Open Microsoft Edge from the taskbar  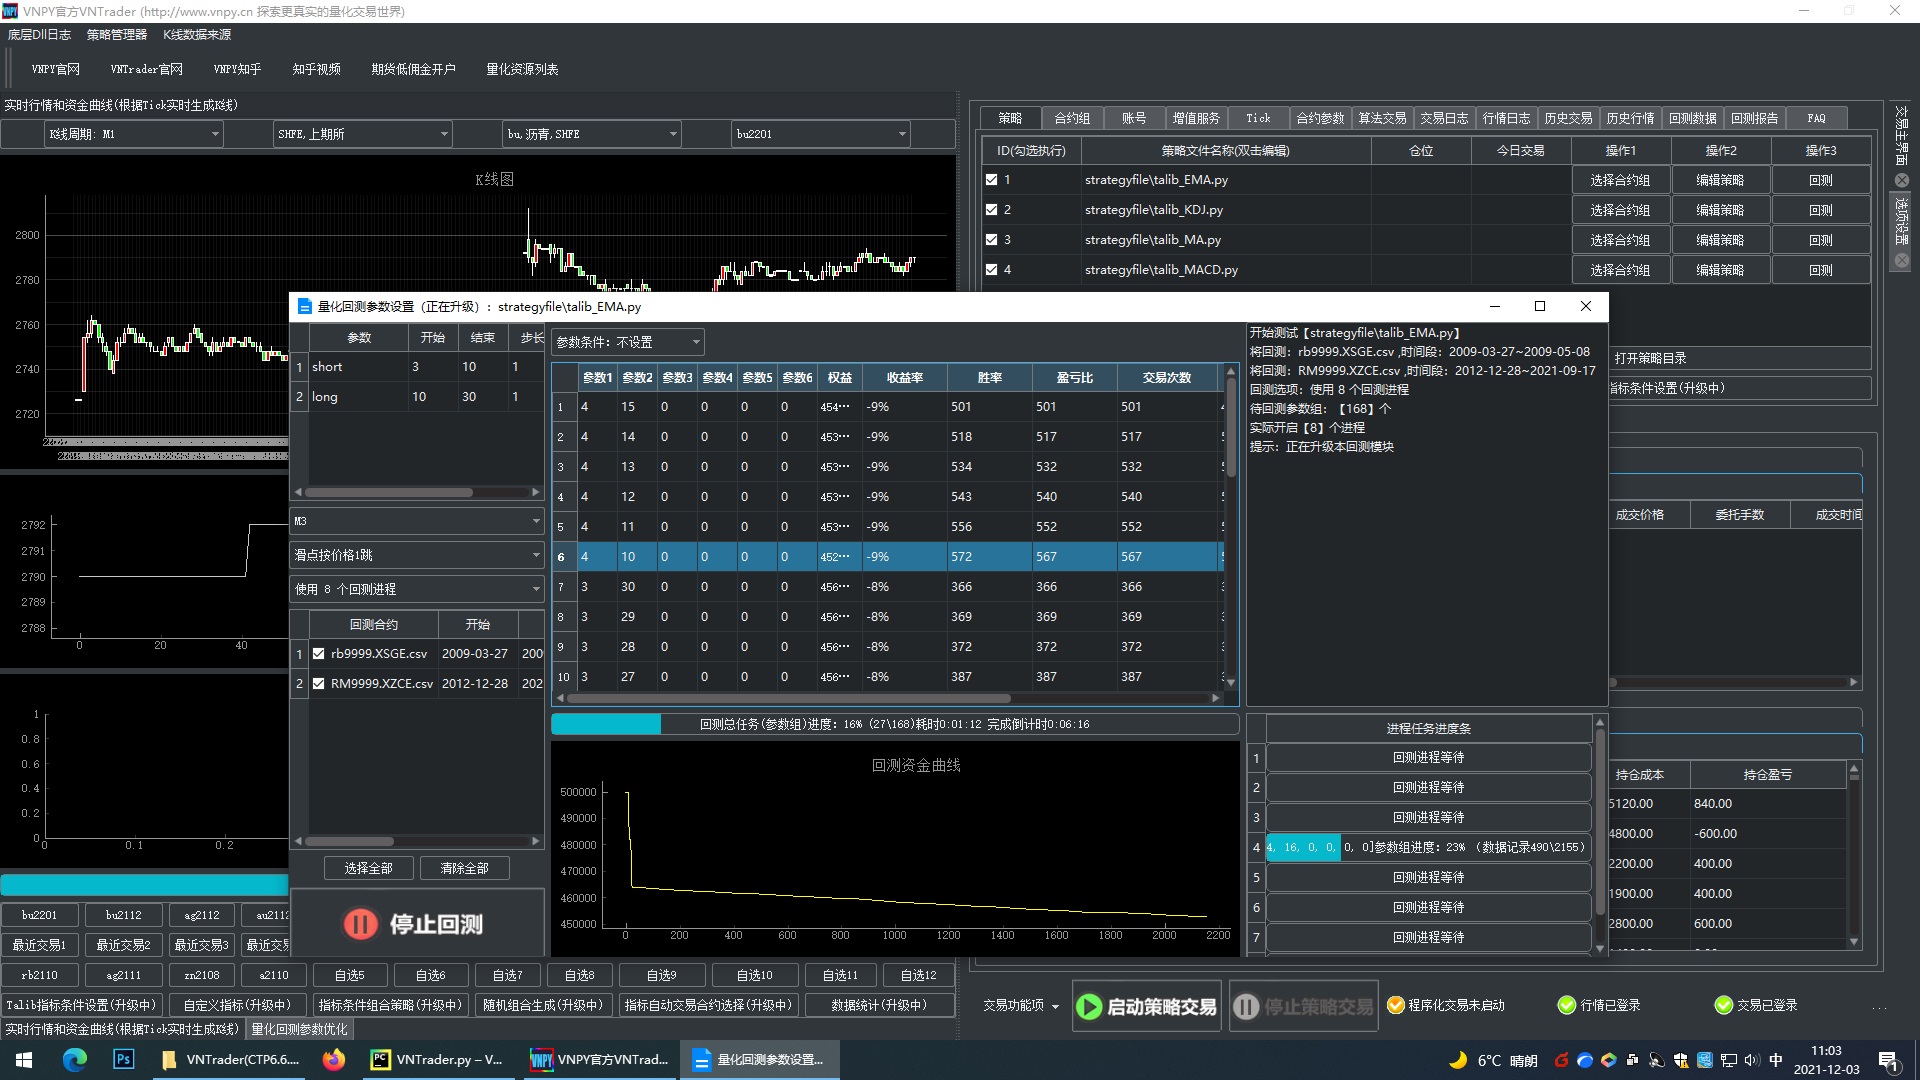click(75, 1060)
